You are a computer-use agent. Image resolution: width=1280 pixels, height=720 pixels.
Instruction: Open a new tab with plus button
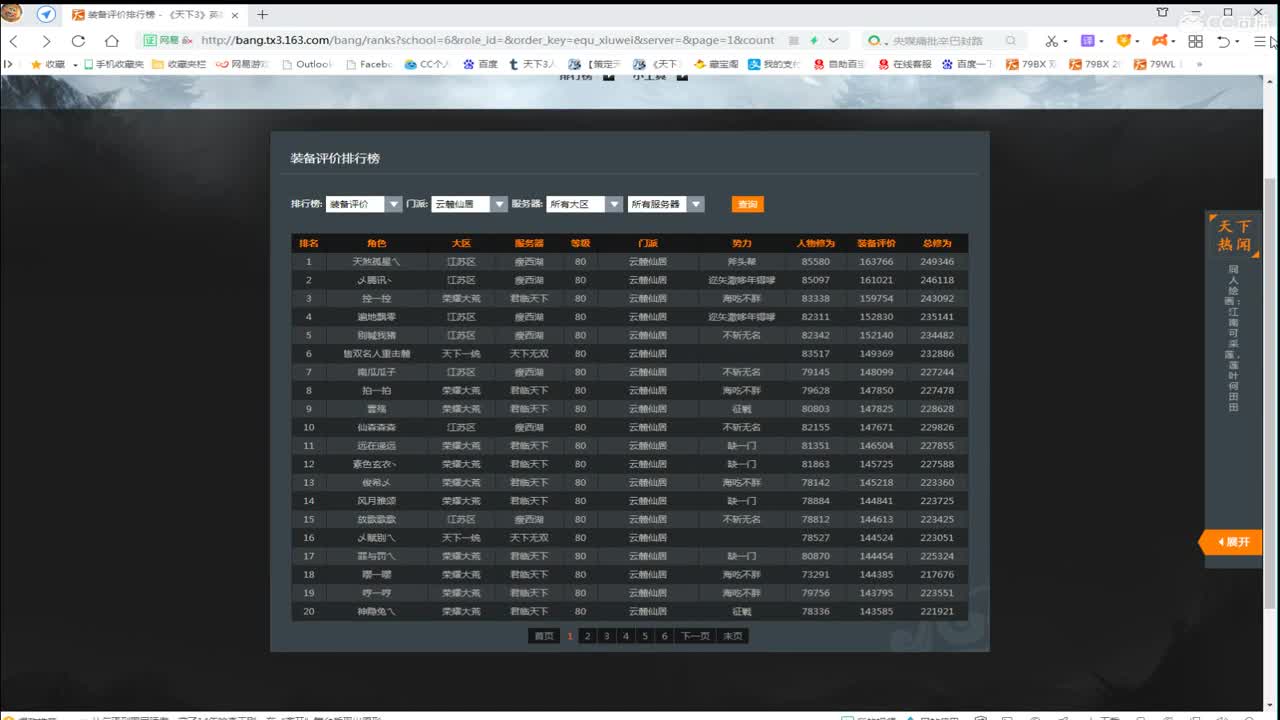263,15
